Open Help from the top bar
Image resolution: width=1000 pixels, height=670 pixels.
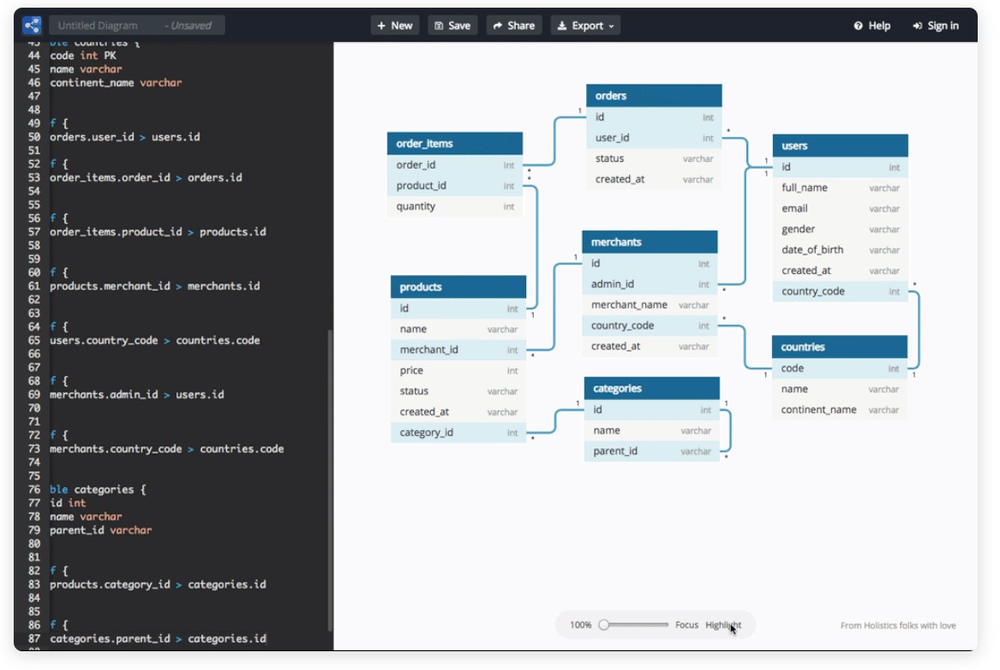872,26
